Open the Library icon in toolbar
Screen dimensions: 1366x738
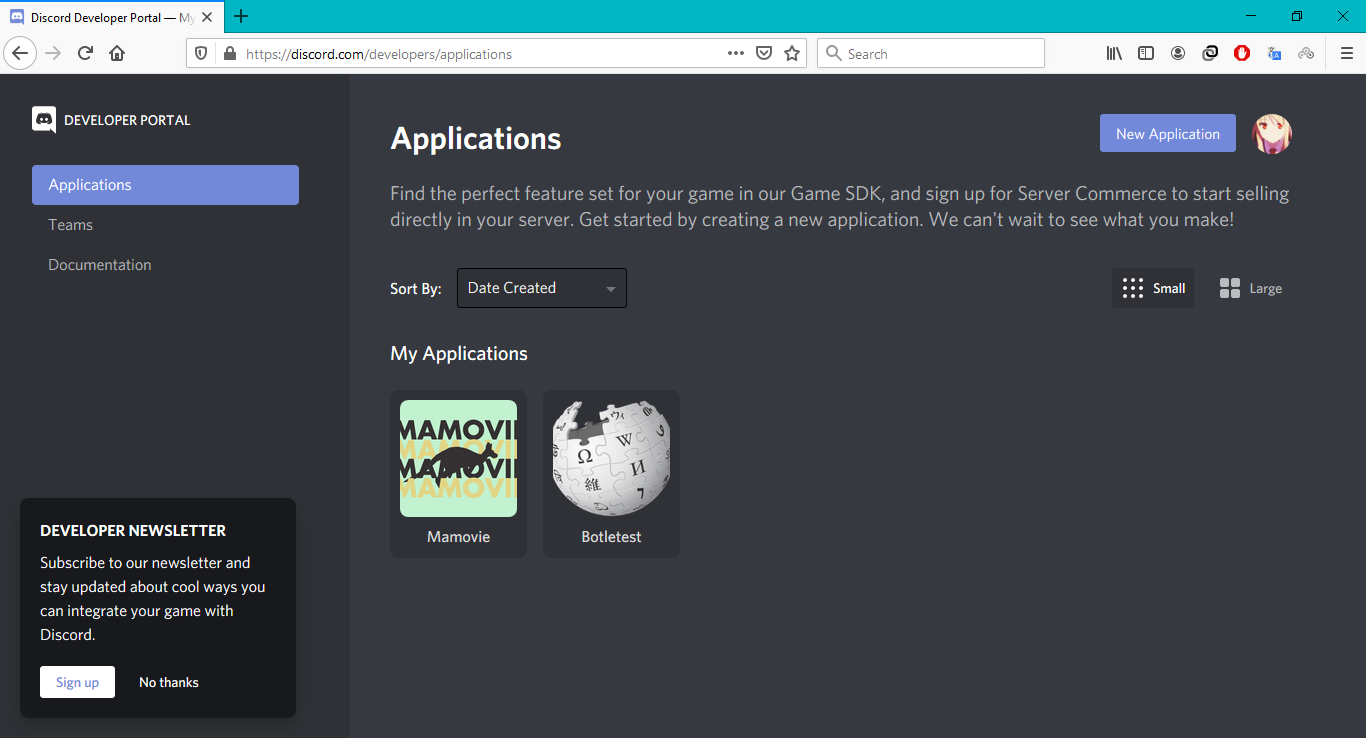tap(1114, 54)
